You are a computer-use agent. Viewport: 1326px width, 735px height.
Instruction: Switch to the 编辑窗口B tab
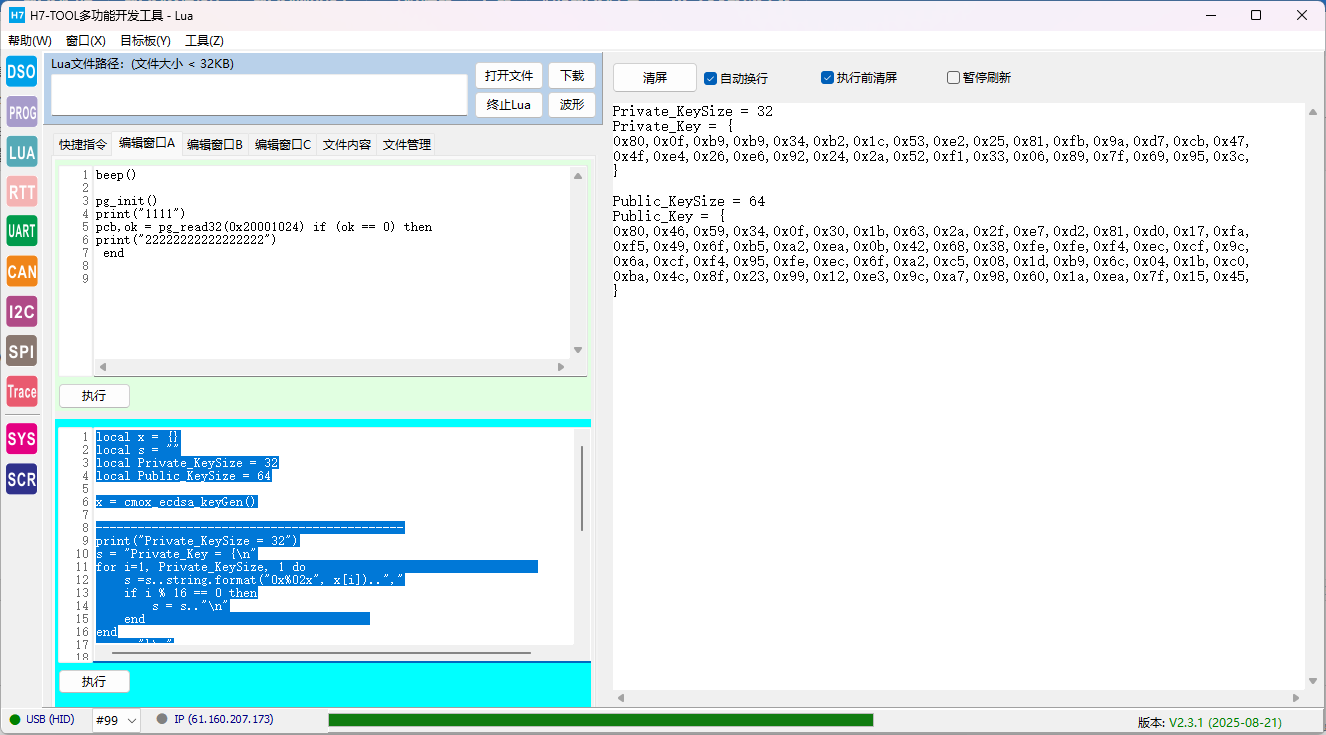coord(215,145)
